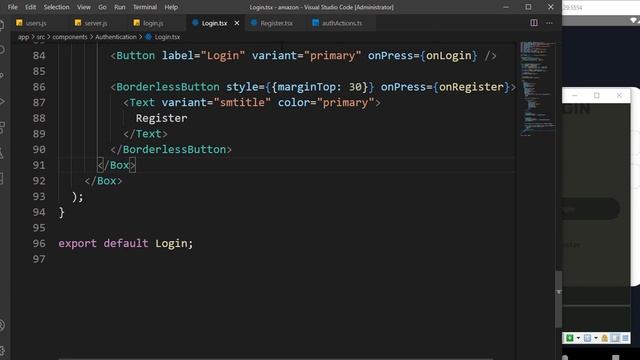
Task: Open dropdown arrow beside green toolbar icon
Action: click(x=578, y=338)
